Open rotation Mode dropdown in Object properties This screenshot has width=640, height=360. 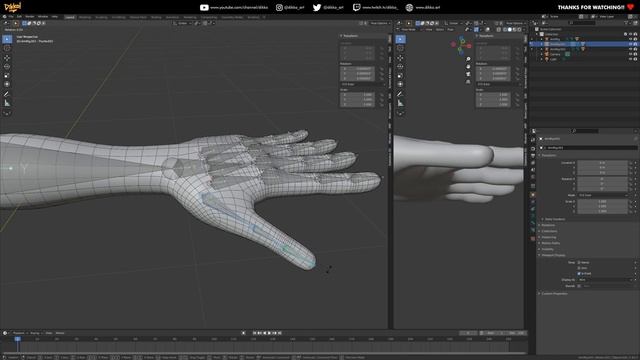click(x=602, y=195)
